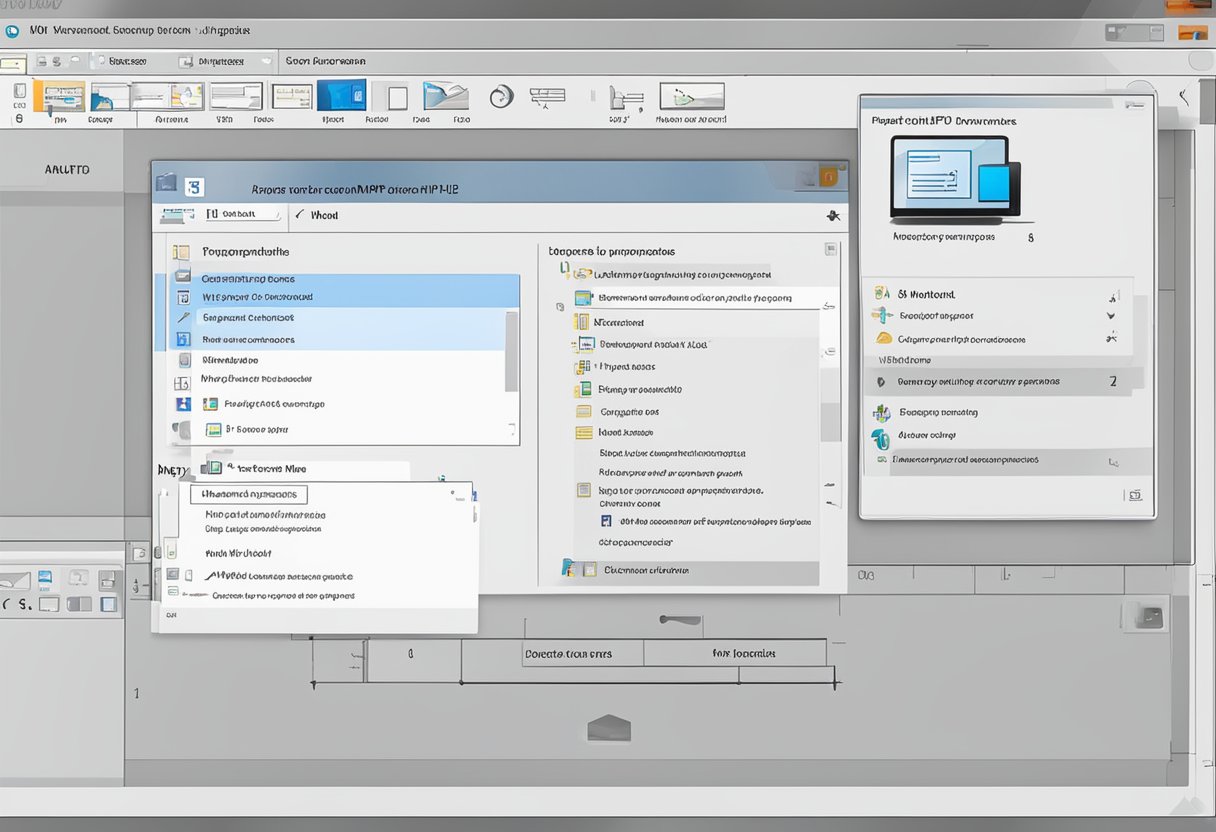
Task: Select the blue monitor icon in the toolbar
Action: [x=341, y=97]
